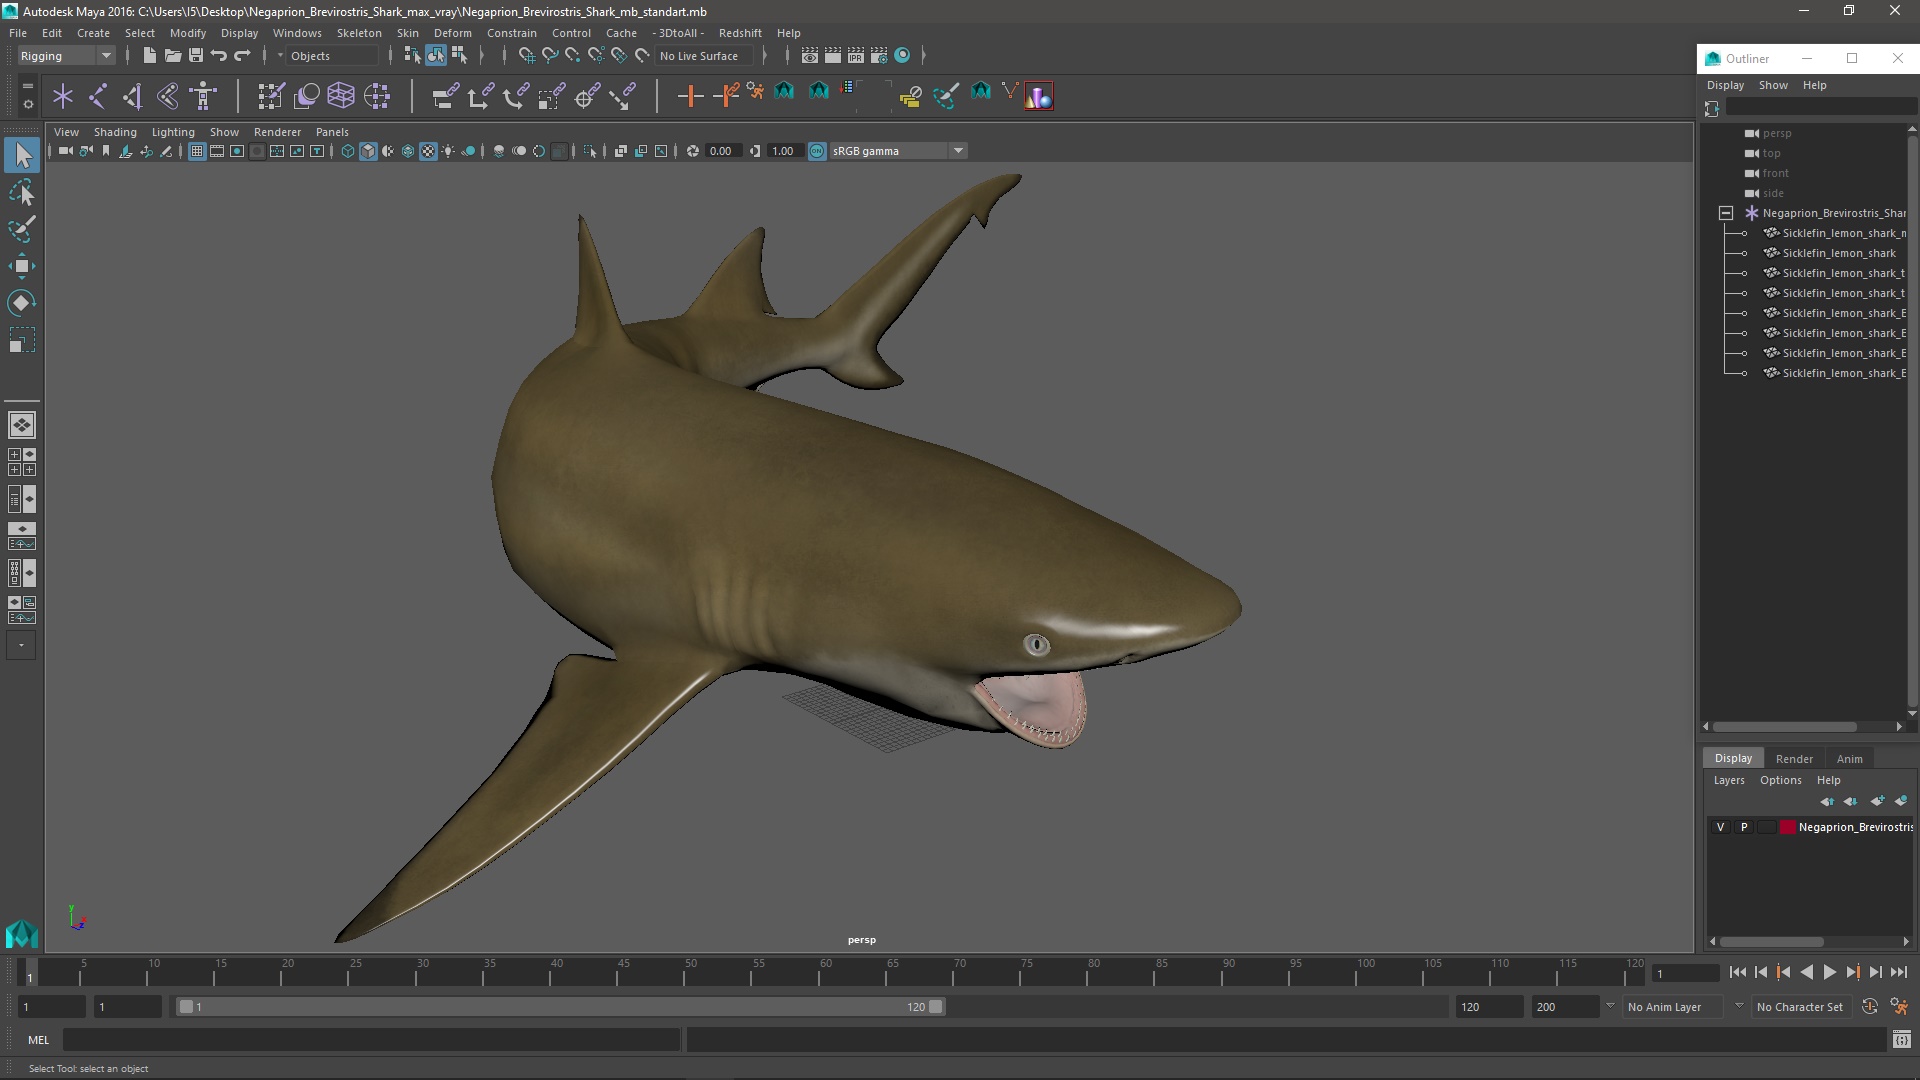Open the Script Editor icon
Screen dimensions: 1920x1080
[x=1901, y=1040]
